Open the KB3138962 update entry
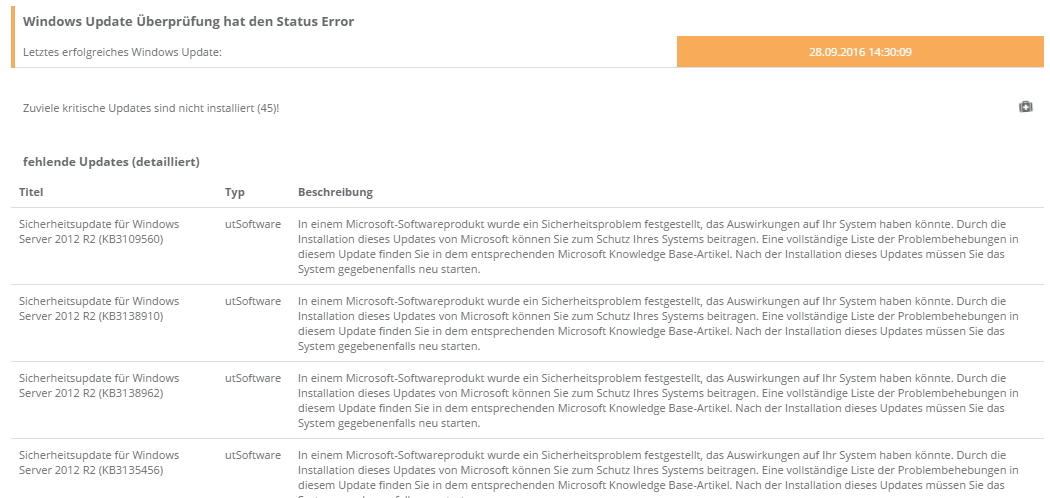Viewport: 1050px width, 498px height. pyautogui.click(x=99, y=385)
